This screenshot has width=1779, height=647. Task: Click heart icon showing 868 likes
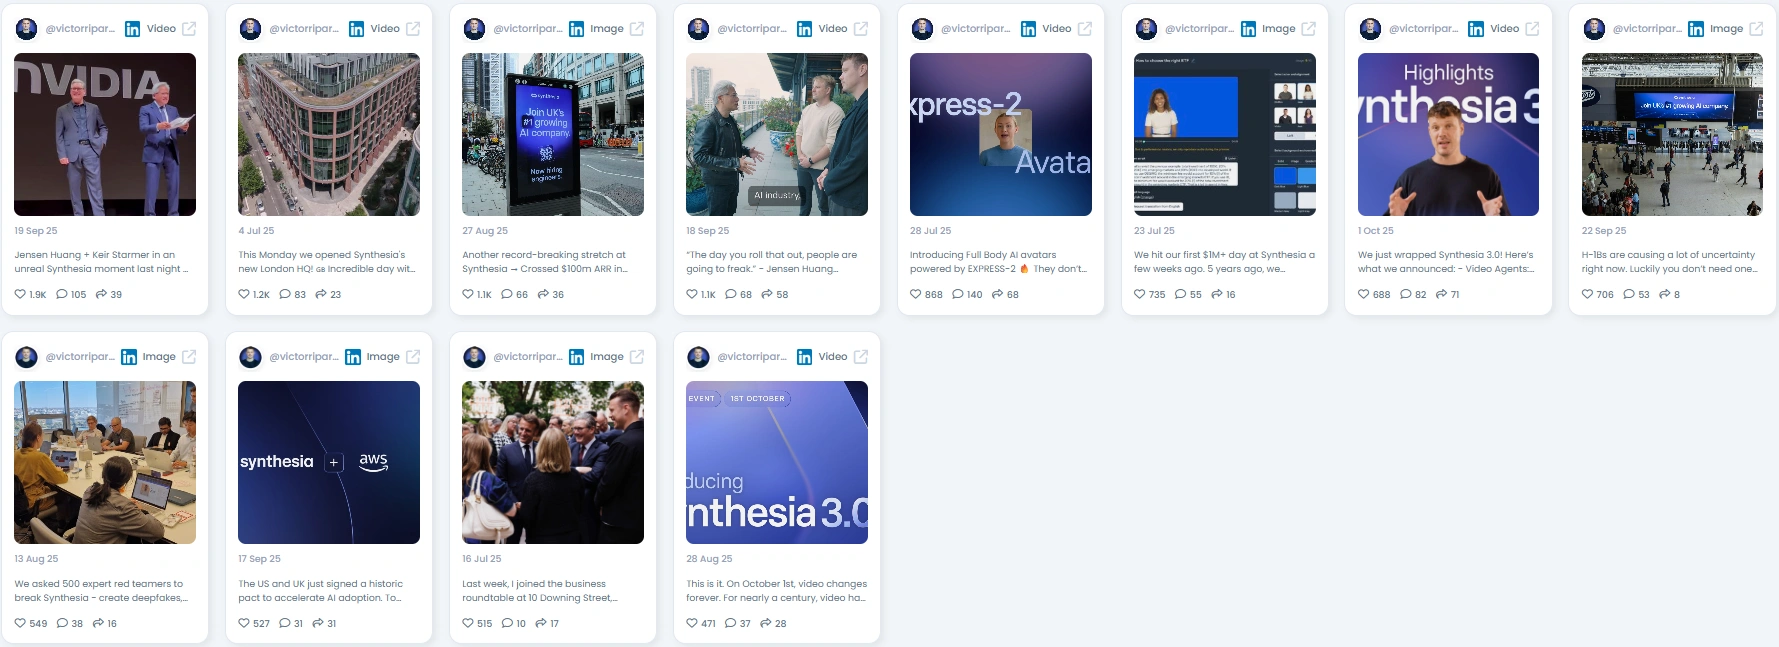916,294
